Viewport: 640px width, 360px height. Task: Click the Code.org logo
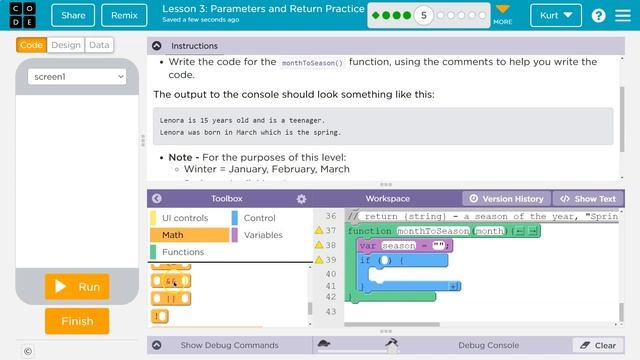pos(22,15)
